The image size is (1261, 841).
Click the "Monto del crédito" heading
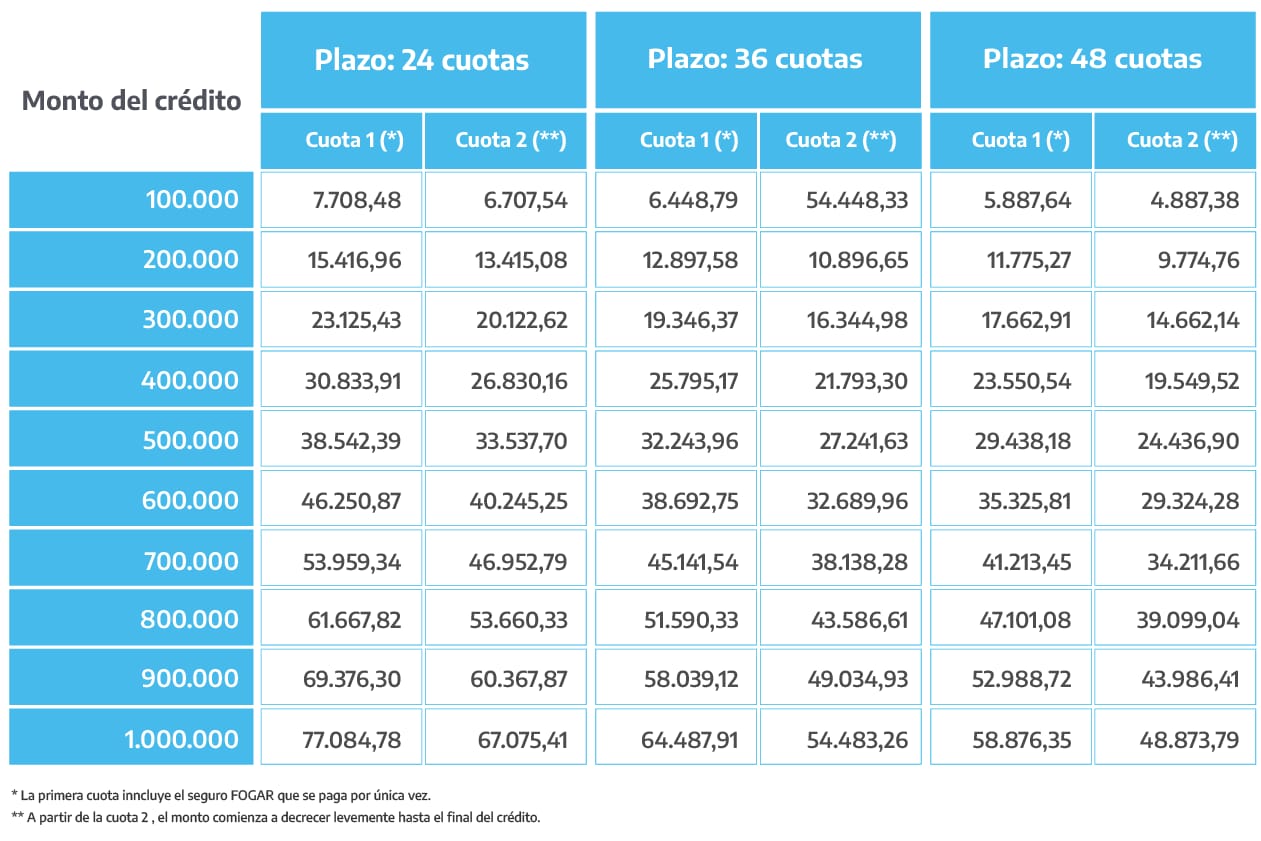(132, 101)
